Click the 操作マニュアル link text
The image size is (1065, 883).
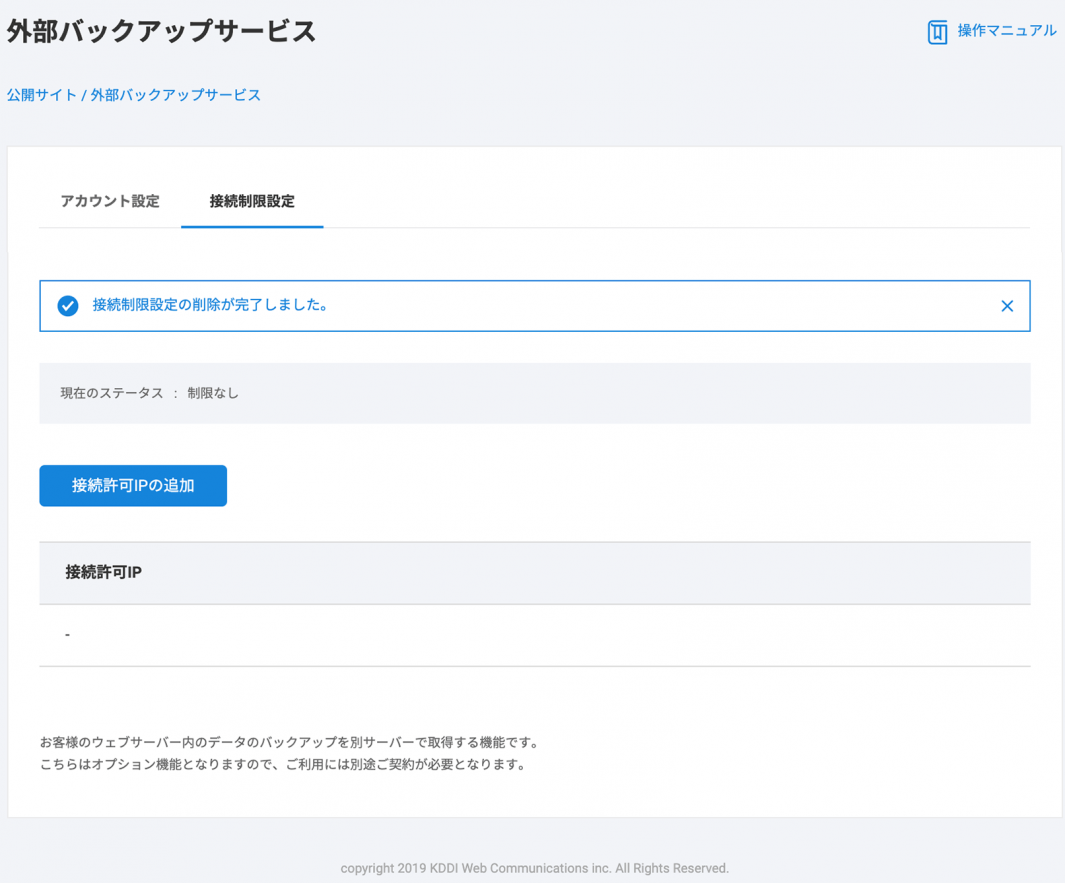[x=1006, y=31]
